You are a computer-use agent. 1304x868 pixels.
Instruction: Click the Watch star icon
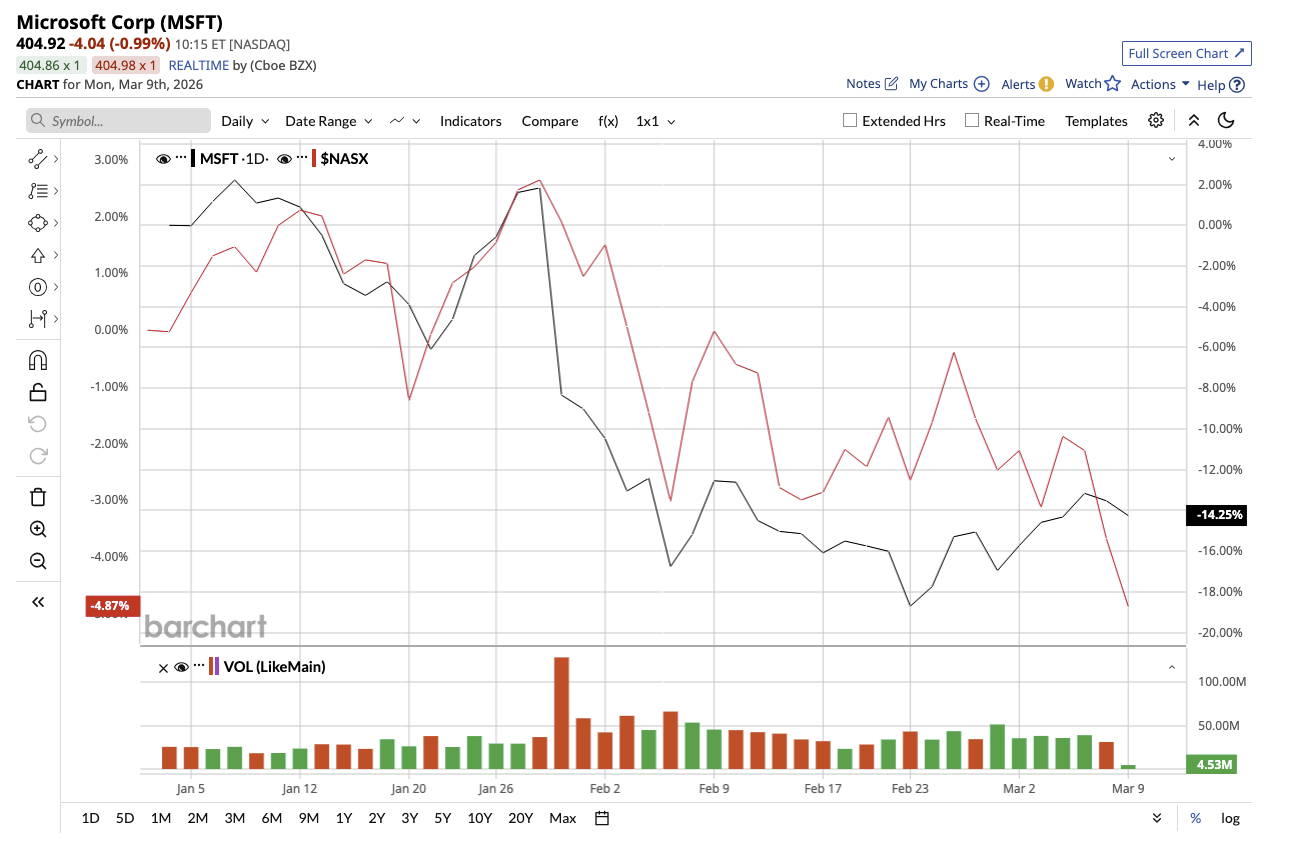point(1112,84)
